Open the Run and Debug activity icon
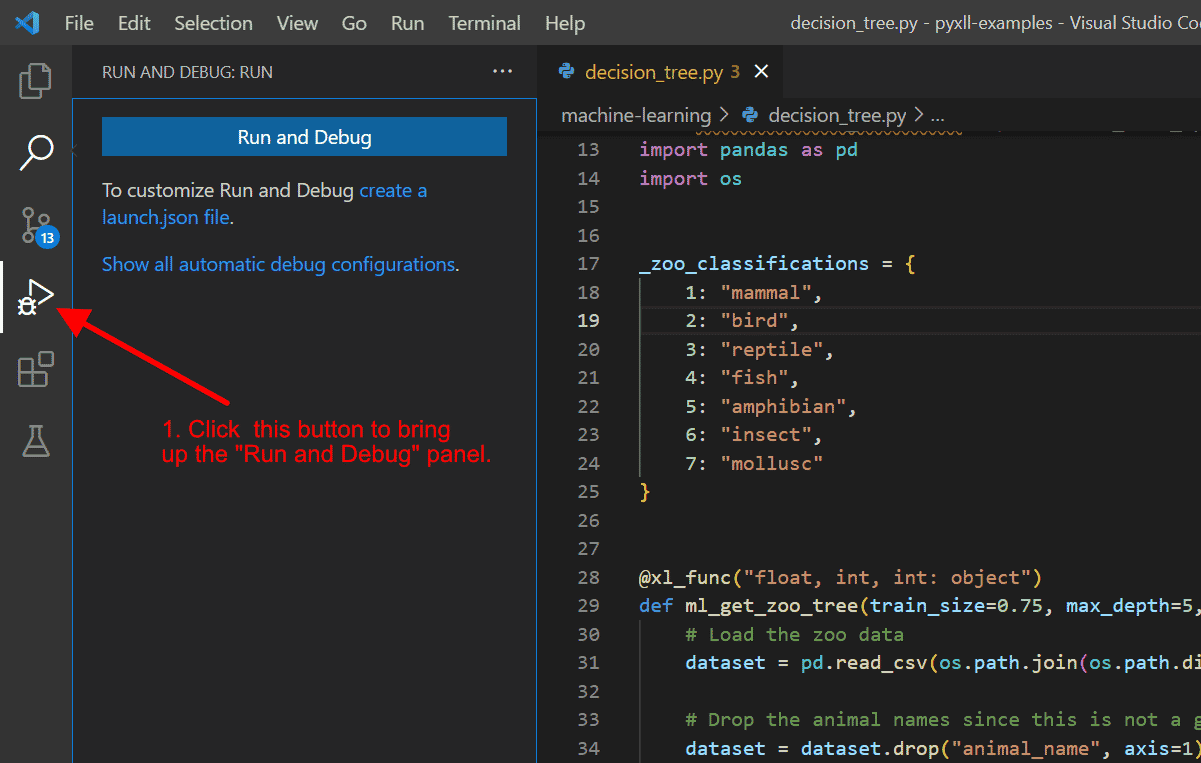 click(x=36, y=297)
